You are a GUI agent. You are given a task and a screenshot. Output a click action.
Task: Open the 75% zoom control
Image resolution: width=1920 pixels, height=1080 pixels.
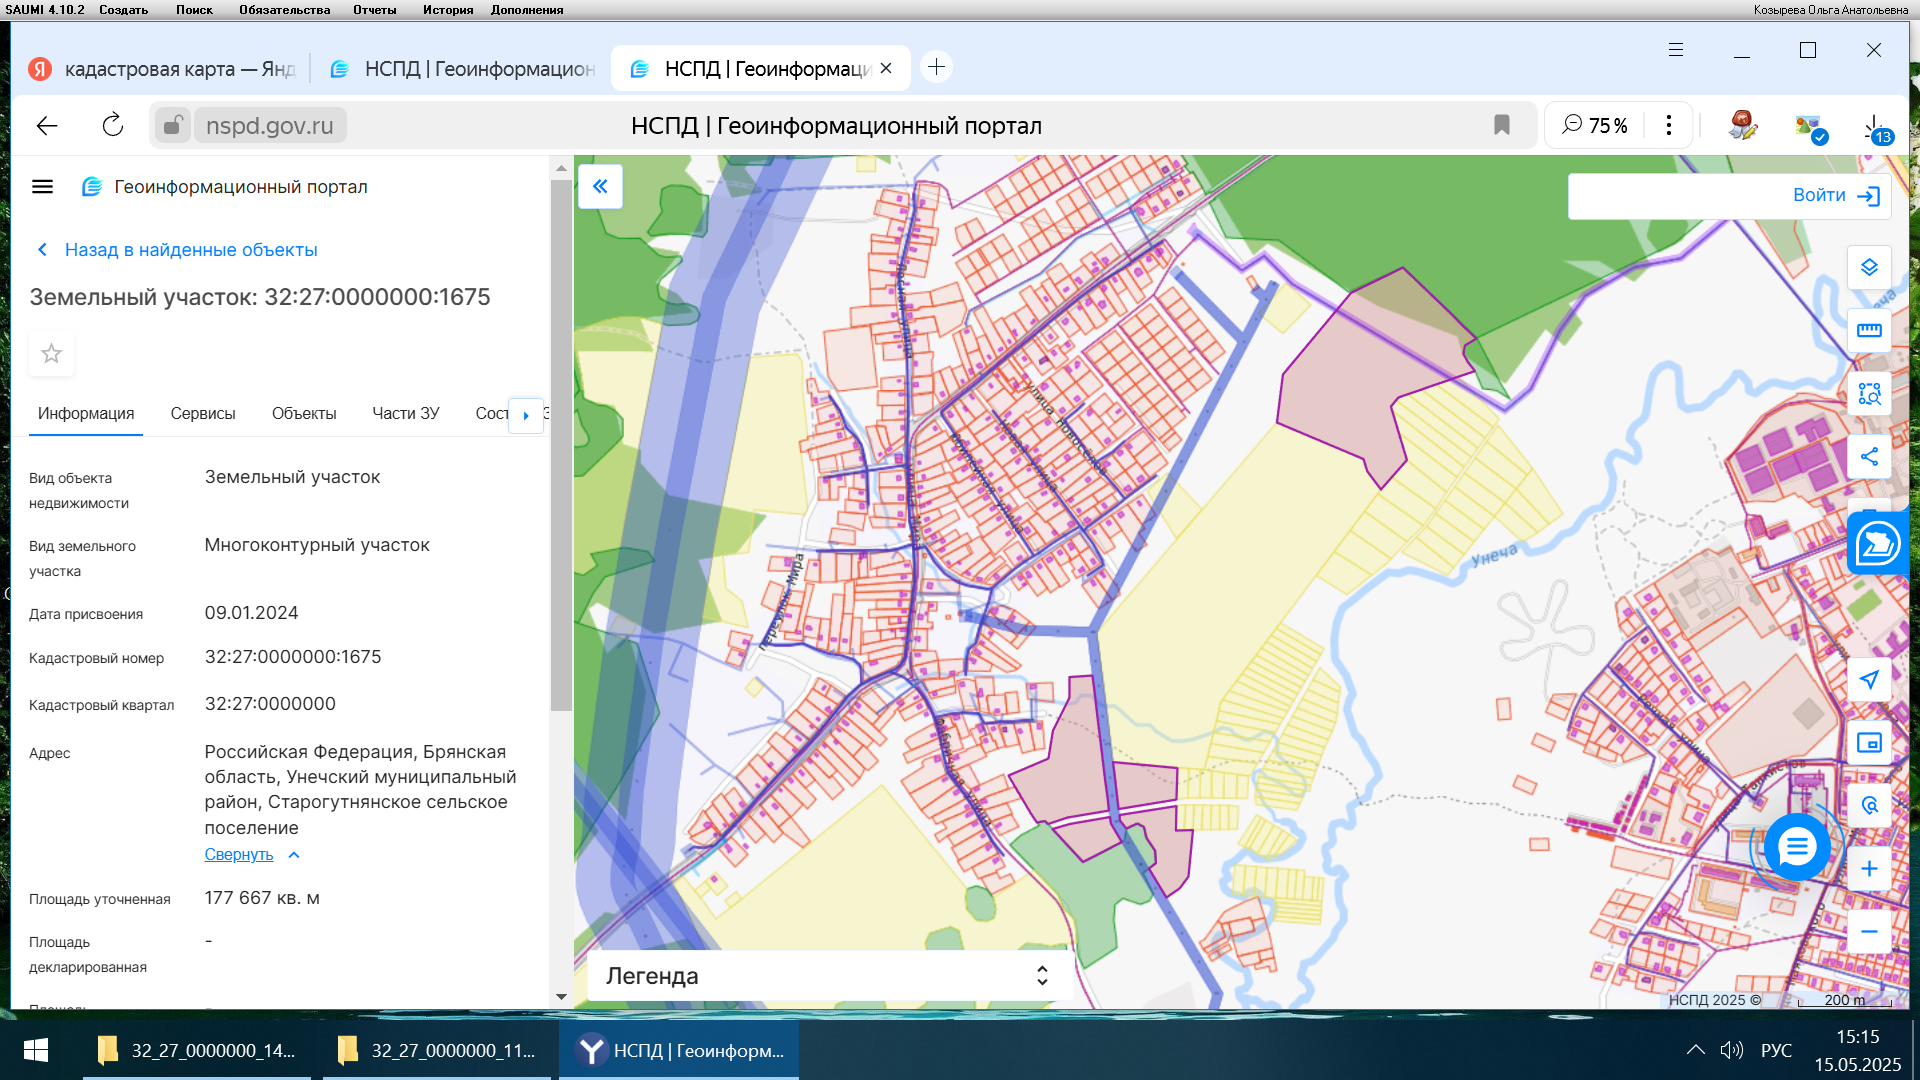(1596, 125)
